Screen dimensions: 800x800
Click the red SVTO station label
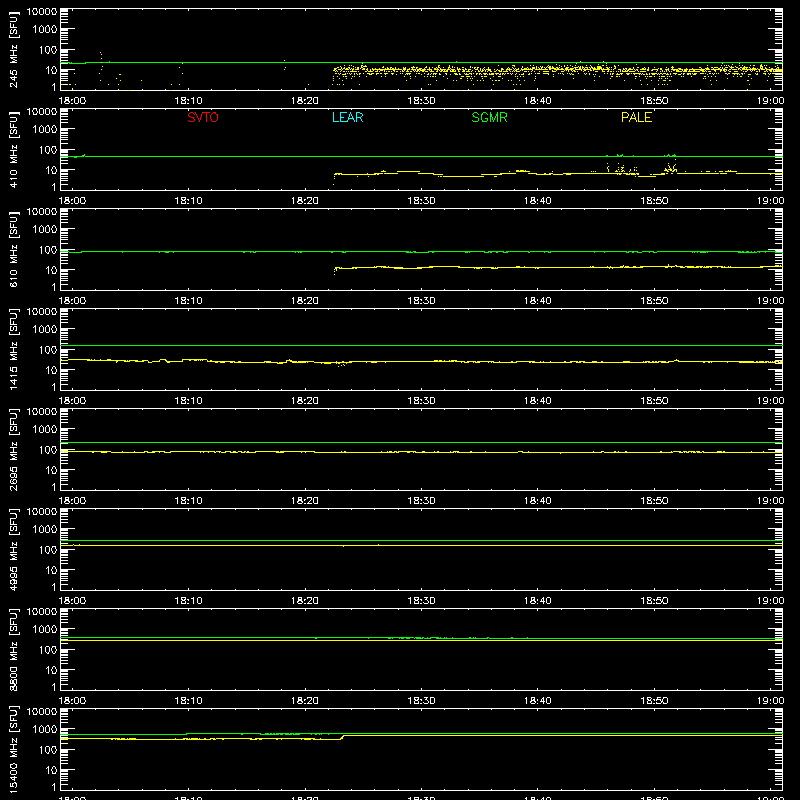(203, 117)
